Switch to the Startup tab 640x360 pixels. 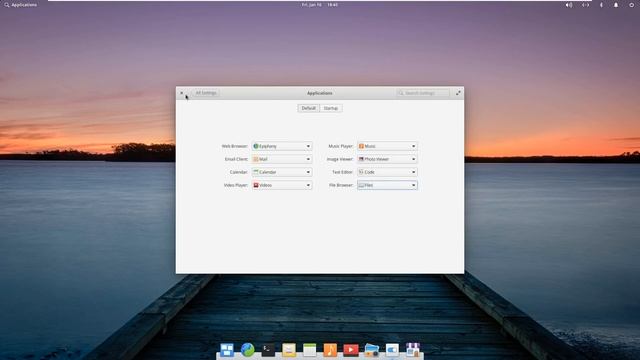click(x=331, y=108)
